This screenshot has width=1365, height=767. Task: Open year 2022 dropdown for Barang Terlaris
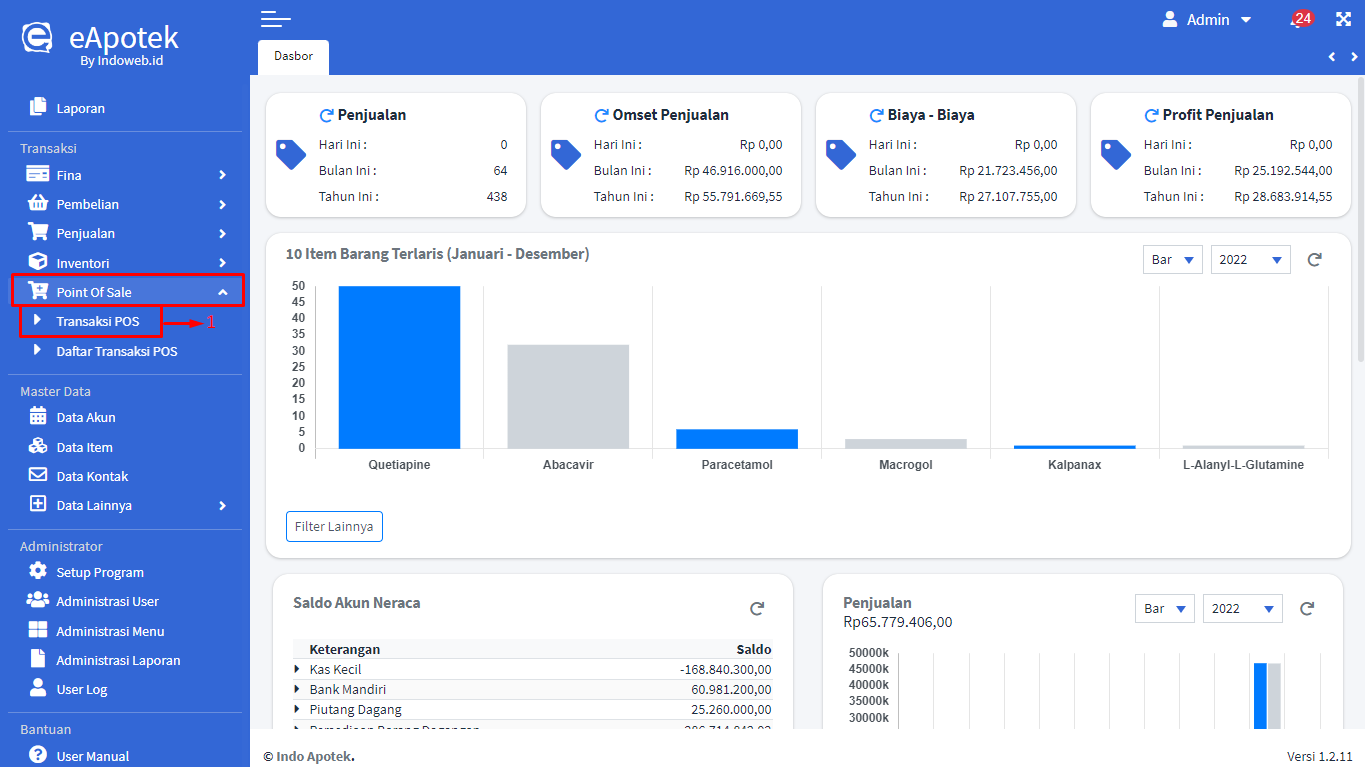(x=1250, y=260)
